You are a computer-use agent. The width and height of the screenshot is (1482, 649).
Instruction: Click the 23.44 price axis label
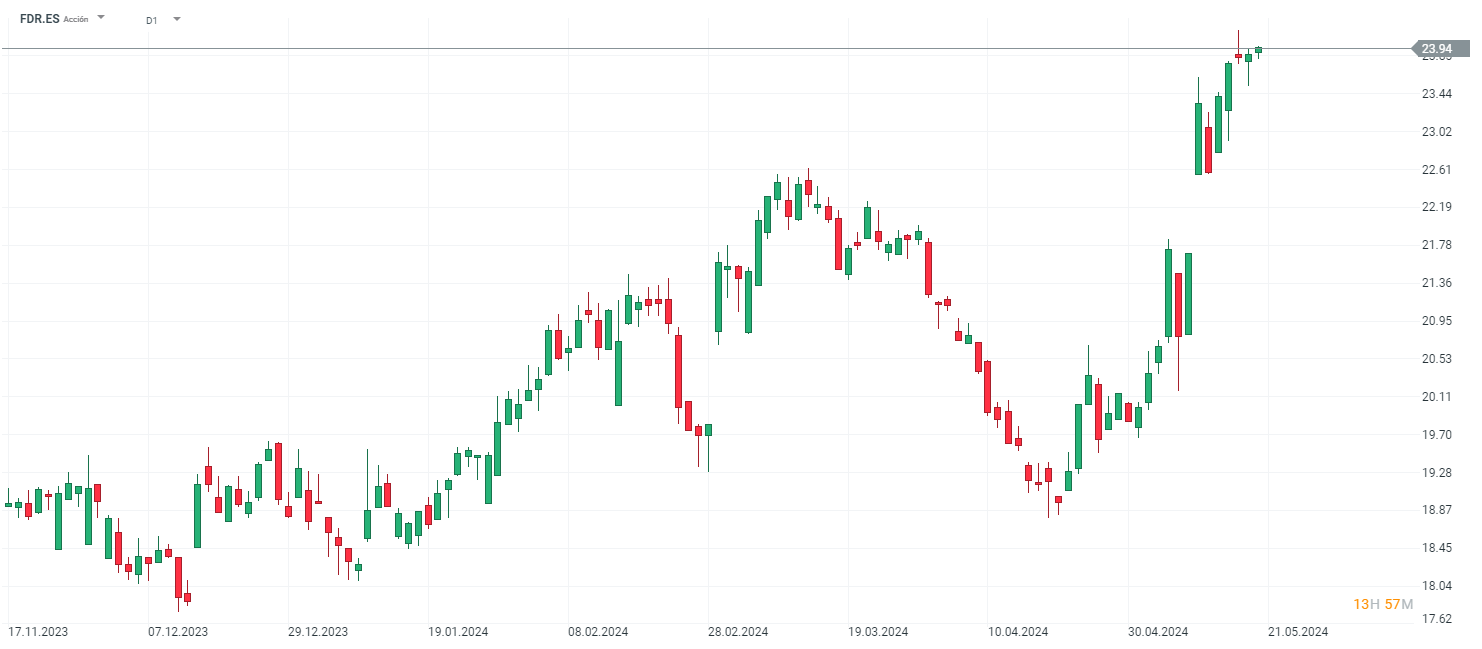tap(1436, 94)
